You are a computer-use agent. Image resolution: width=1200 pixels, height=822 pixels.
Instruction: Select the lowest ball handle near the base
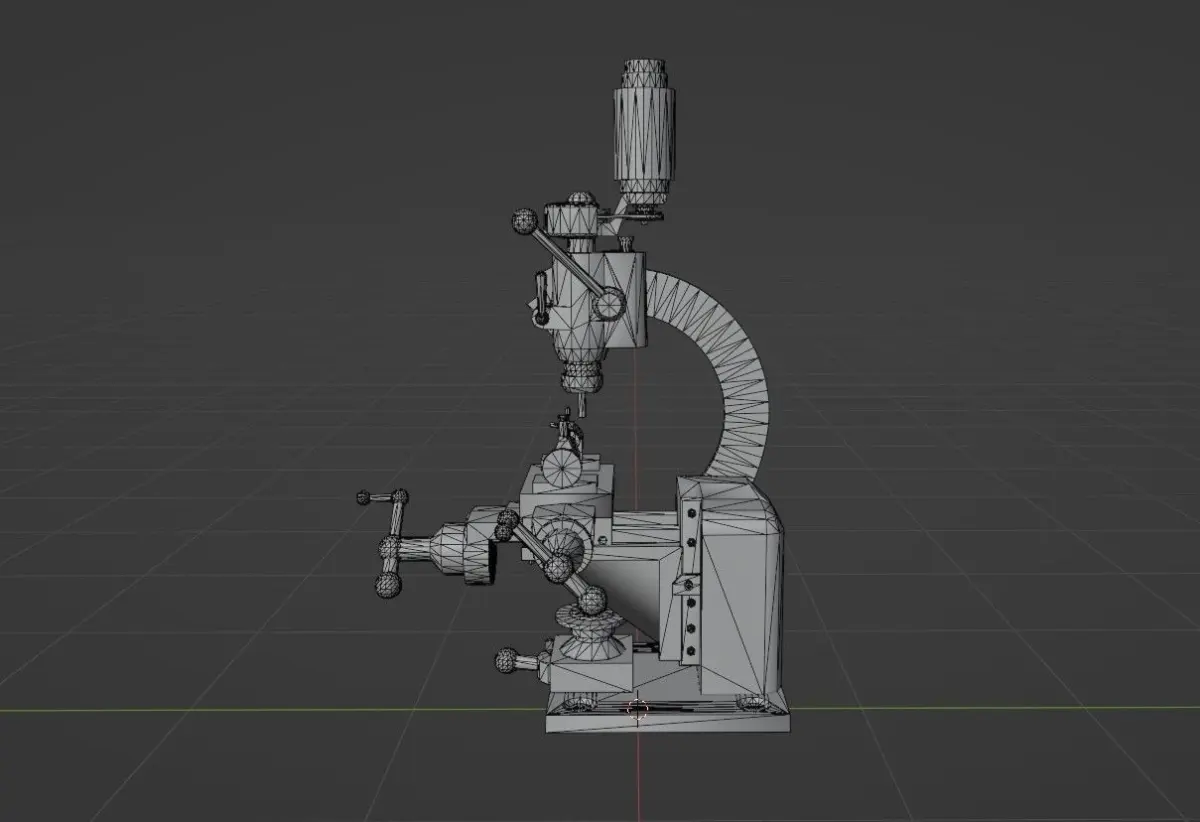pyautogui.click(x=508, y=659)
